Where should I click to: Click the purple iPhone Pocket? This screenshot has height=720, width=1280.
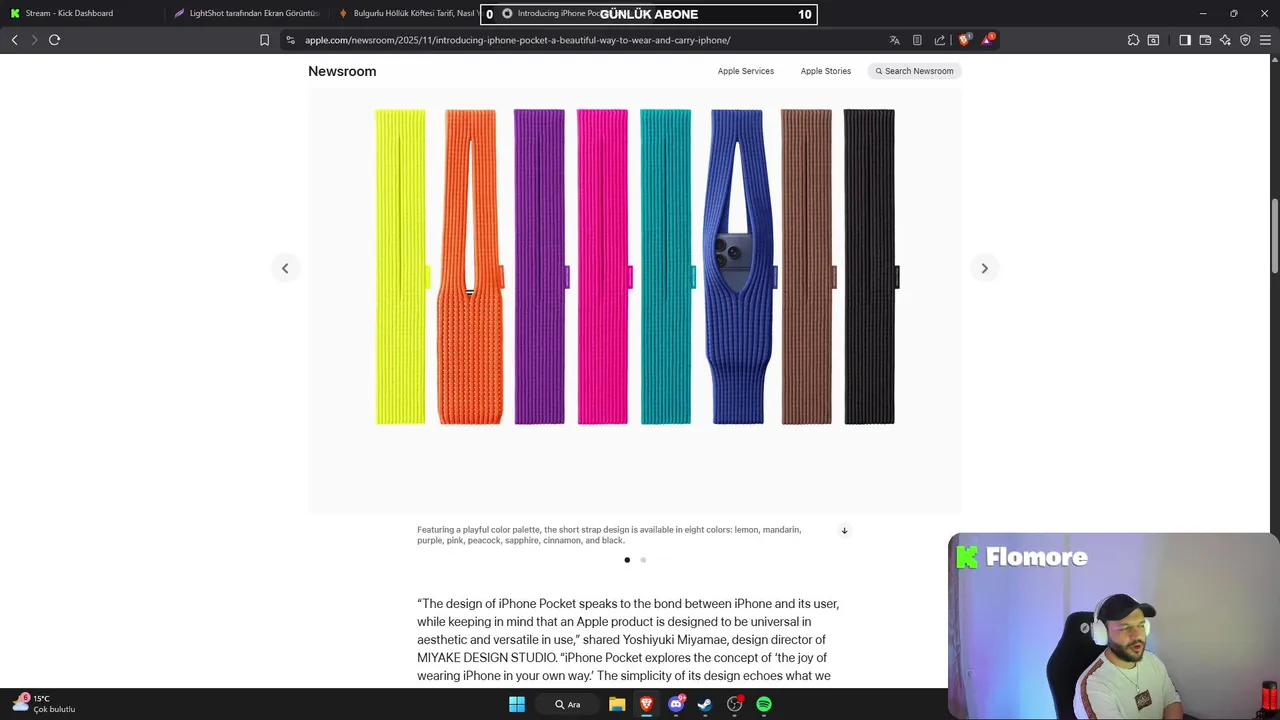(540, 267)
